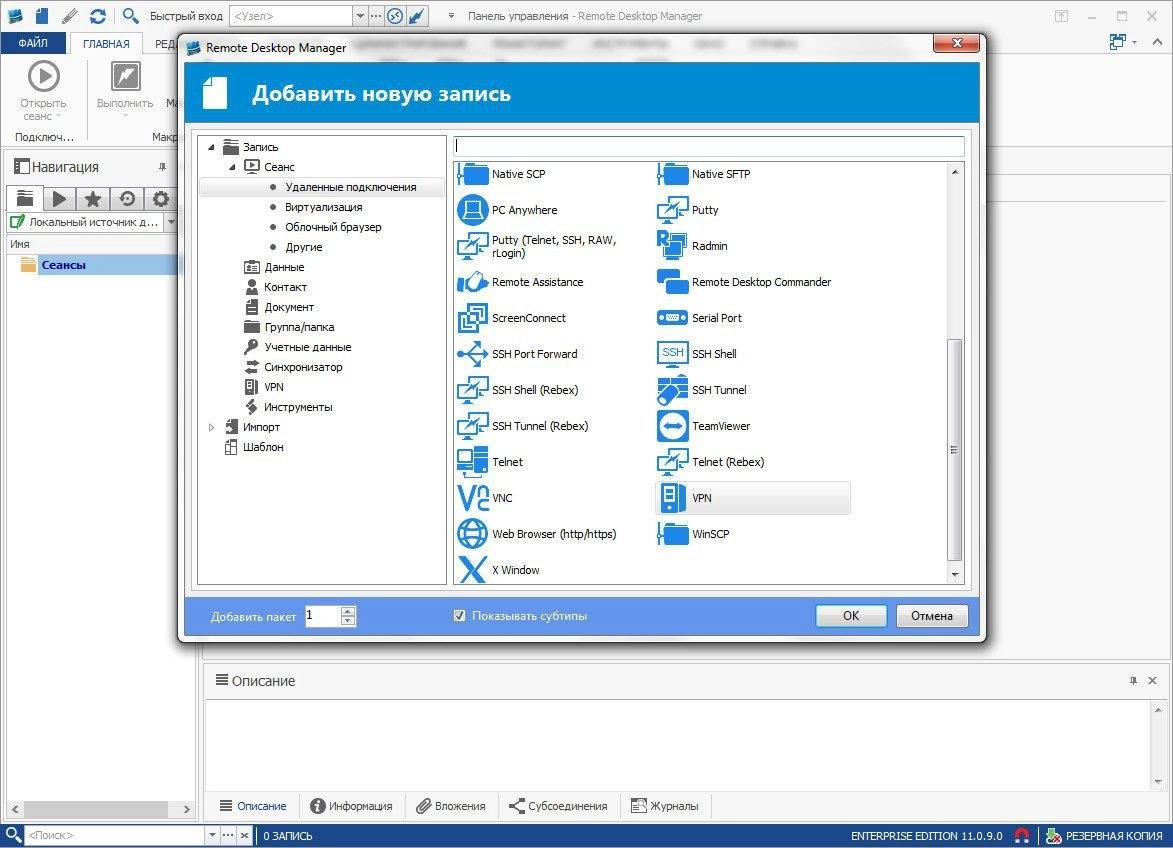
Task: Open the ФАЙЛ menu tab
Action: (x=33, y=43)
